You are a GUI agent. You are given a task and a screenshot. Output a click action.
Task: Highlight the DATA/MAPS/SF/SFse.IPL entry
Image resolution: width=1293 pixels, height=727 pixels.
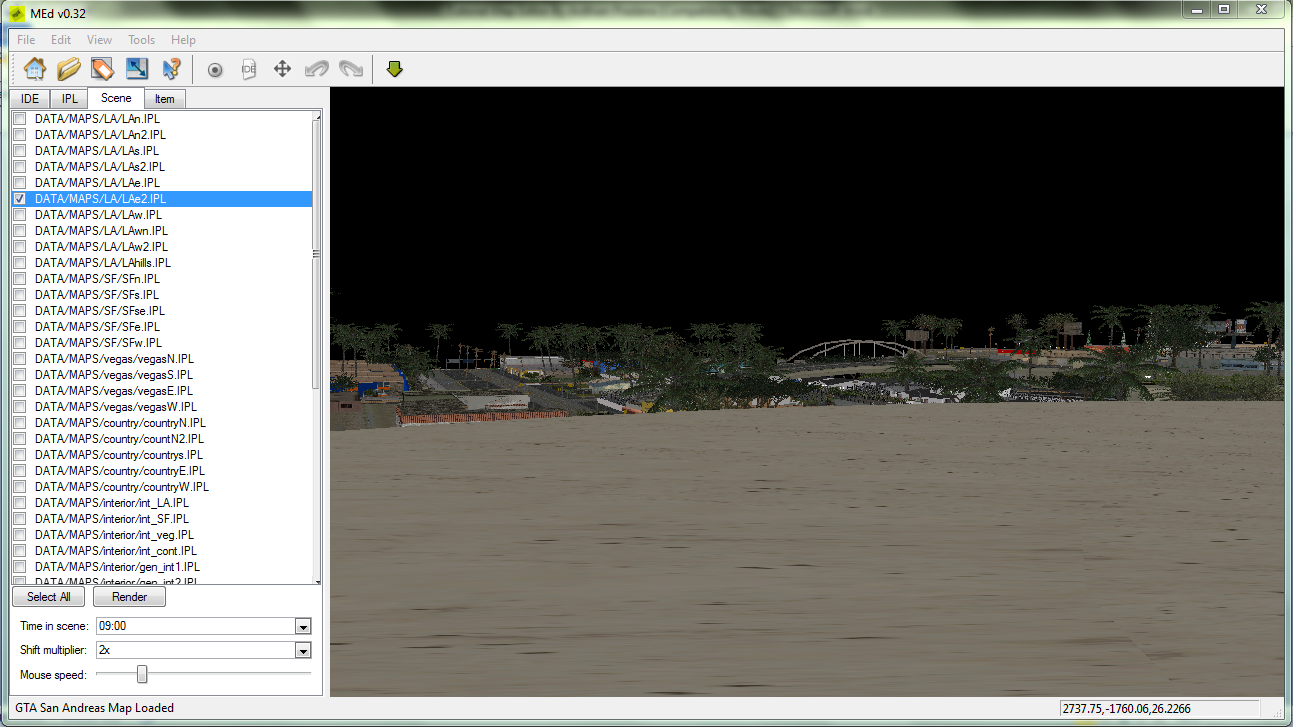(162, 311)
